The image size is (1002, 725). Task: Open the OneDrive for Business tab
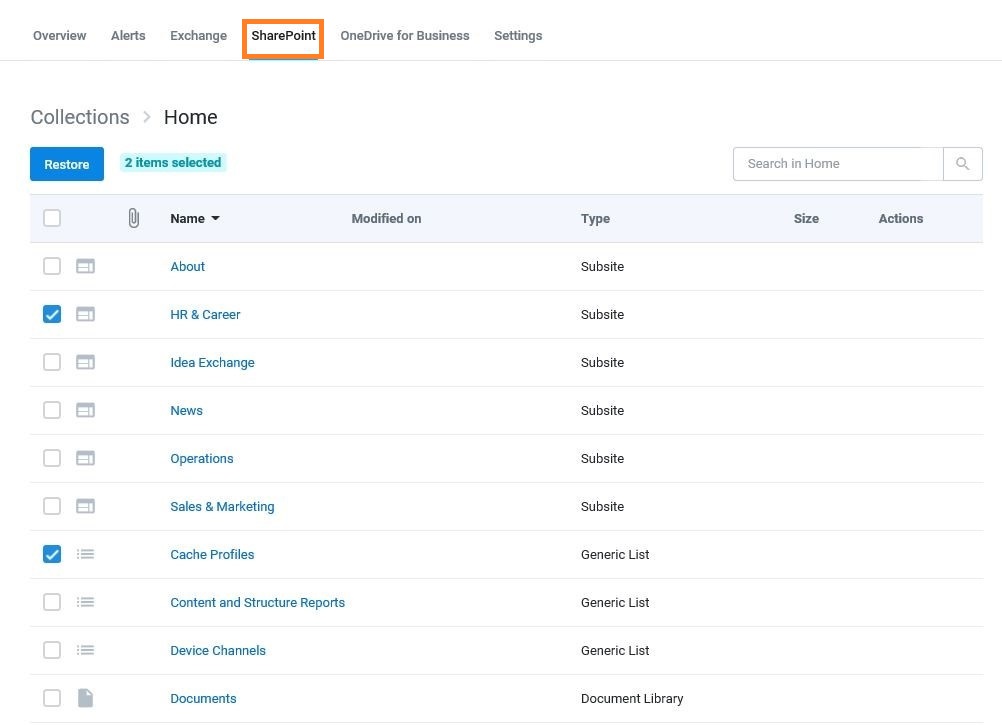pyautogui.click(x=405, y=36)
